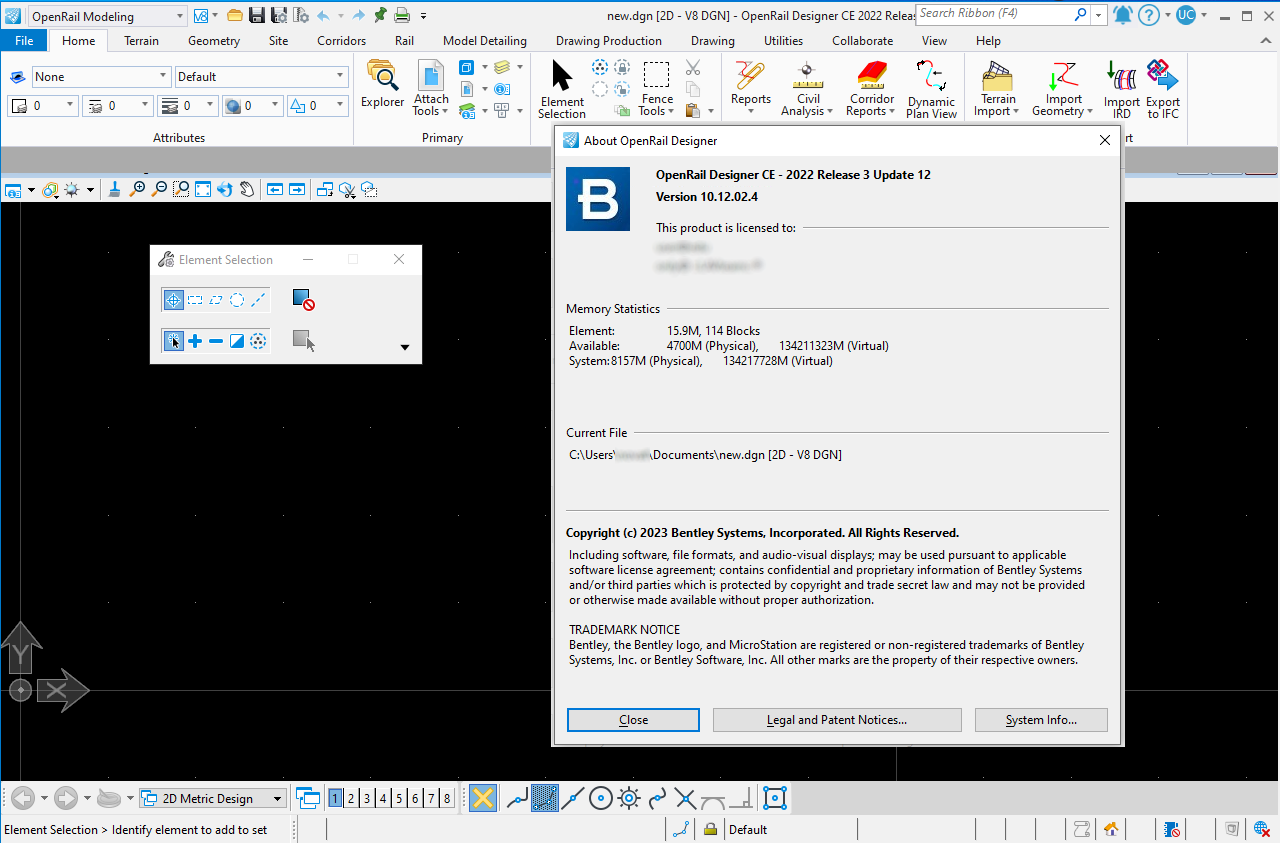Choose Invert mode in Element Selection

pos(237,341)
